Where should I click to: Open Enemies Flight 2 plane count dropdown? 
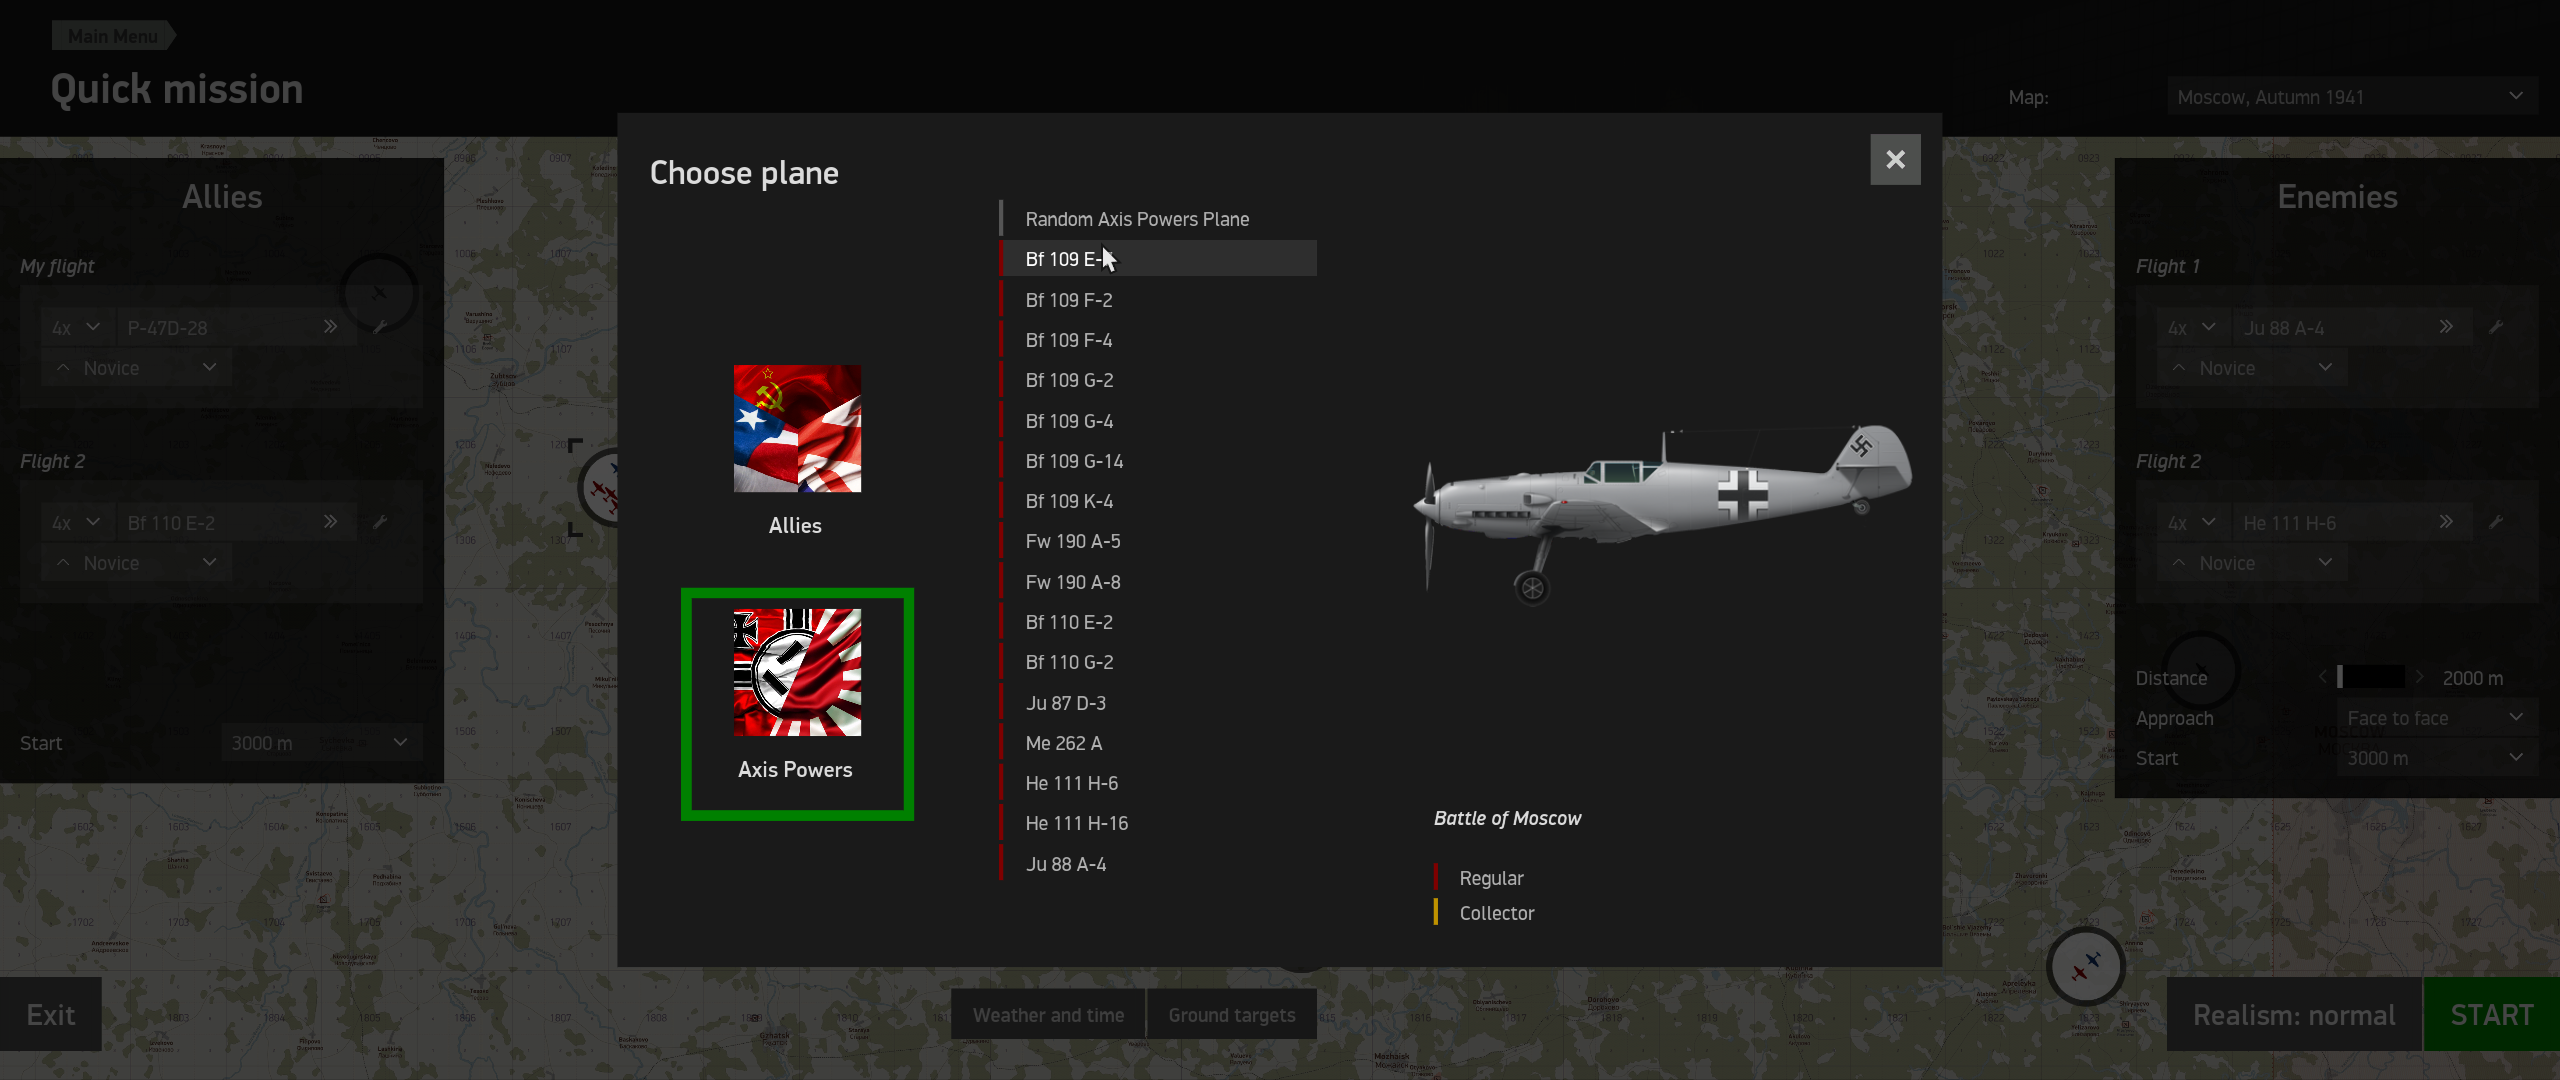click(x=2192, y=522)
